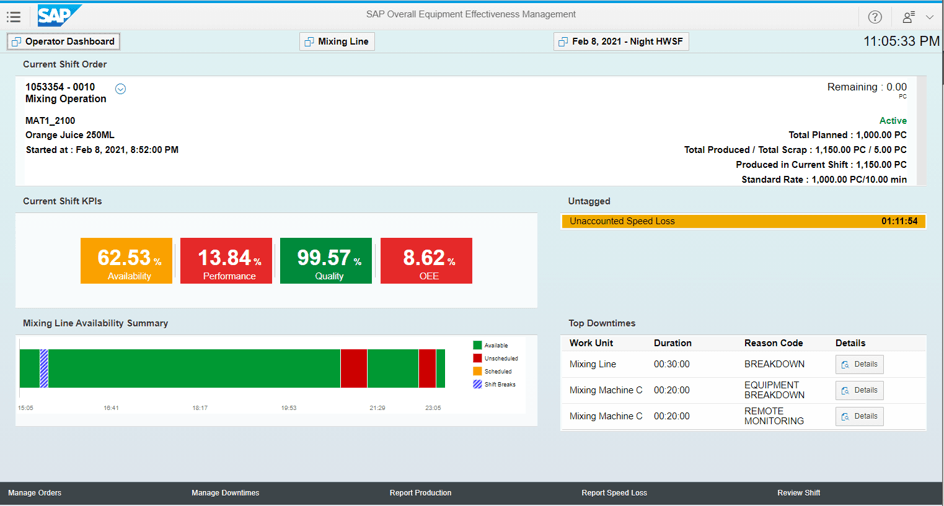Select the Quality 99.57% KPI tile
The image size is (944, 506).
tap(326, 261)
